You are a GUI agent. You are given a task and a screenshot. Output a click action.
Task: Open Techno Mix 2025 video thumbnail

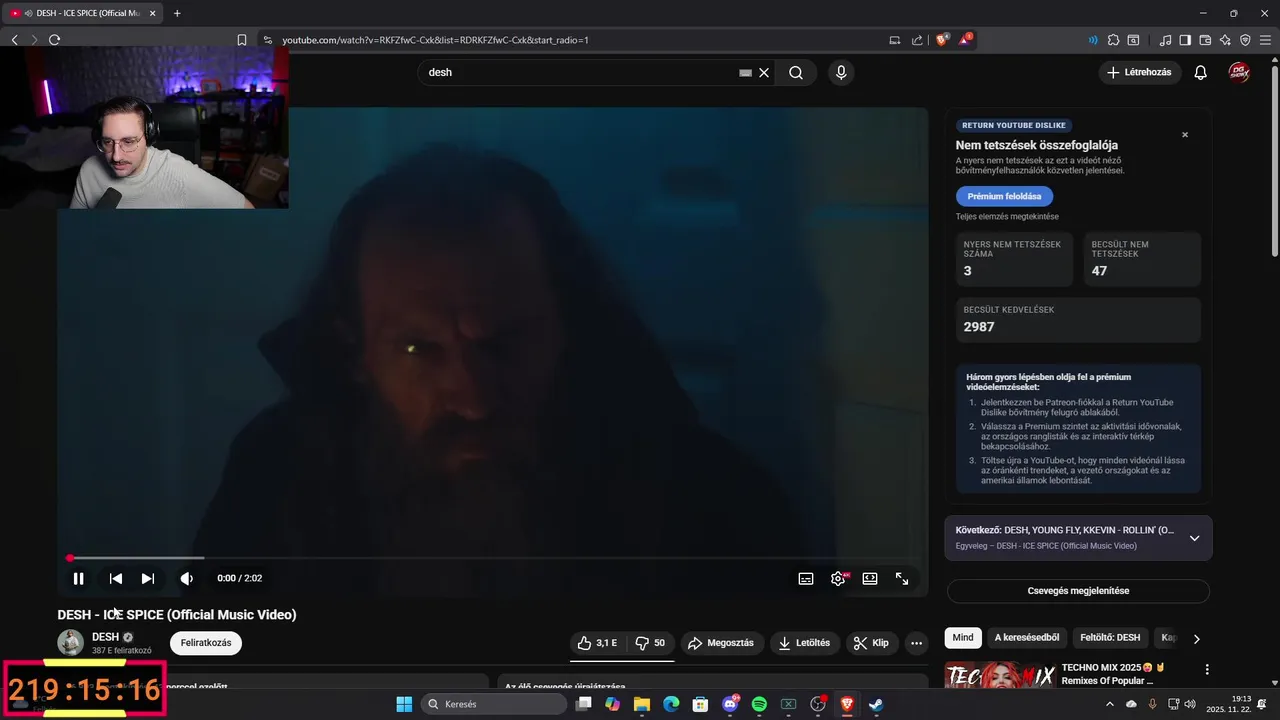click(x=1000, y=675)
